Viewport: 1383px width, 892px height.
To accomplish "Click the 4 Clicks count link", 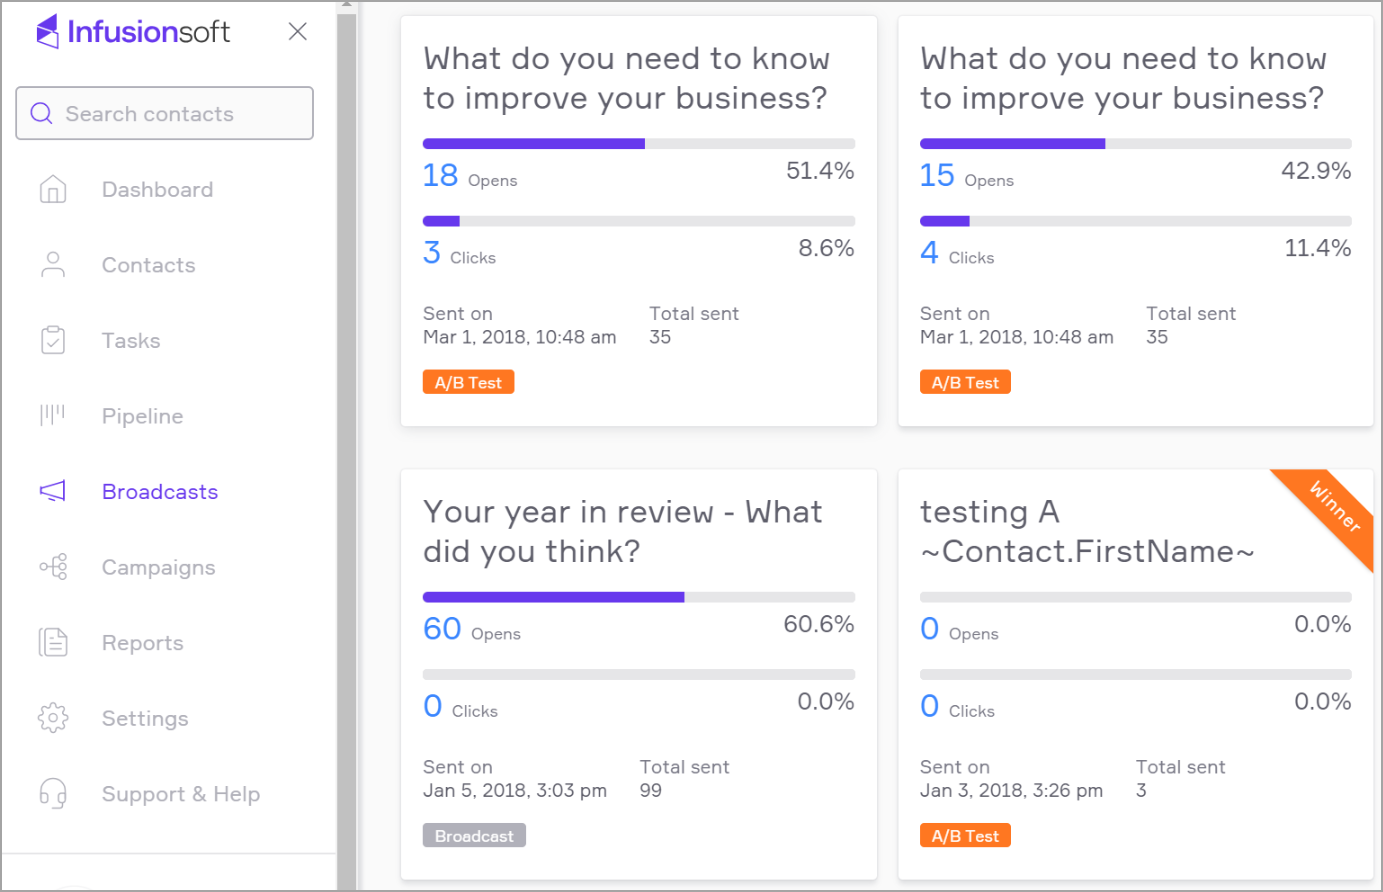I will [x=929, y=252].
